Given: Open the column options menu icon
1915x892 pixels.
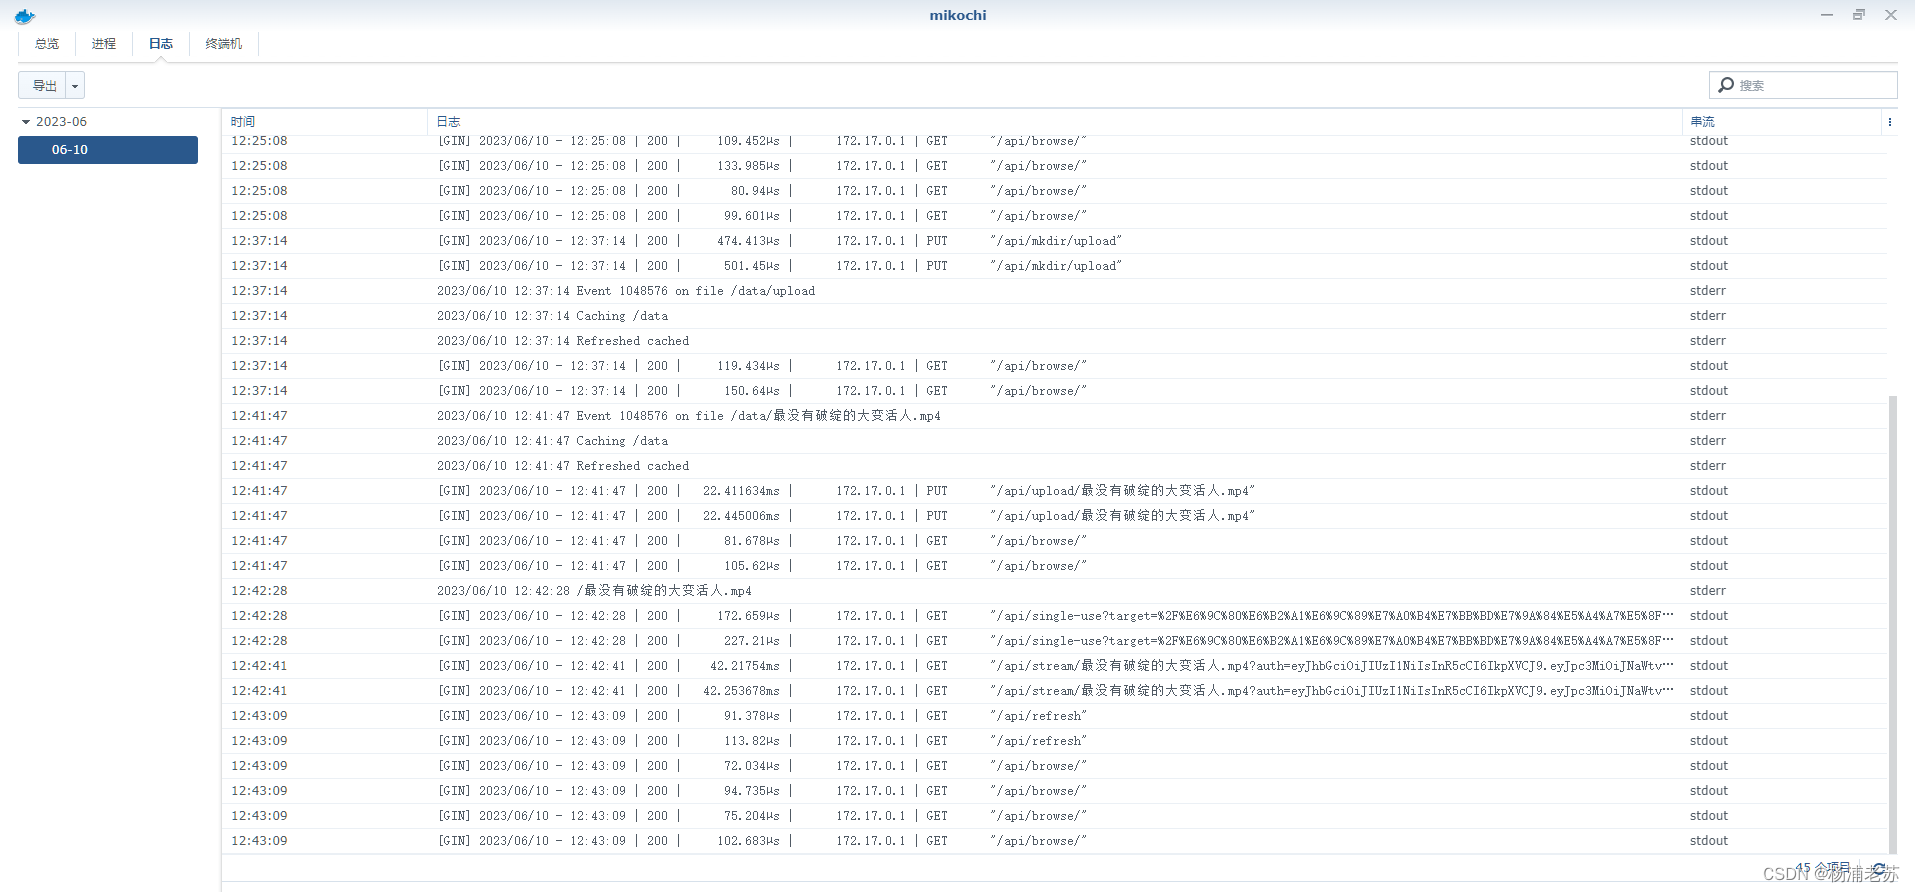Looking at the screenshot, I should click(1889, 122).
